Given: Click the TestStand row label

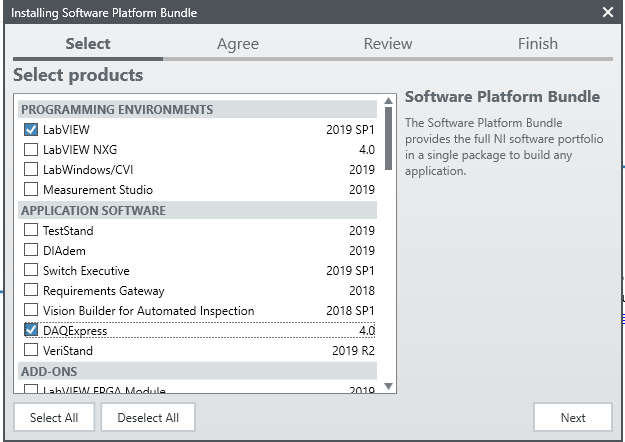Looking at the screenshot, I should pos(68,231).
